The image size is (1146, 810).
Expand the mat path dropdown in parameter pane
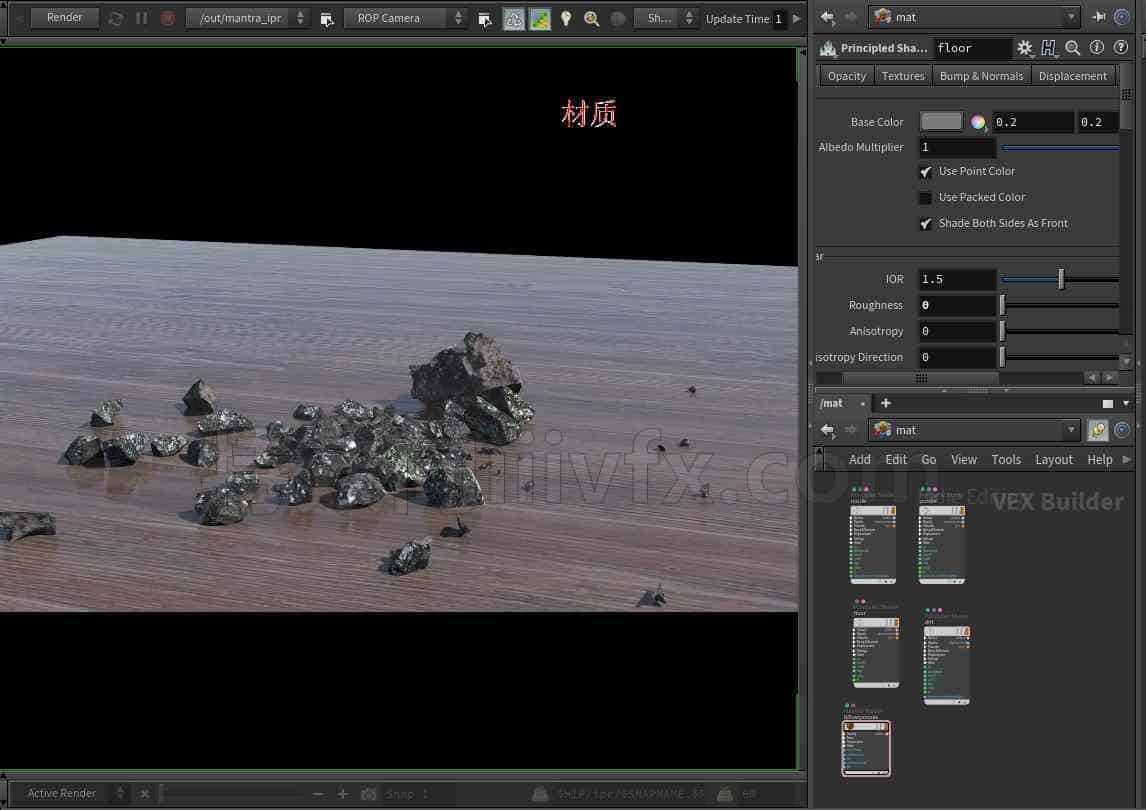(1071, 17)
